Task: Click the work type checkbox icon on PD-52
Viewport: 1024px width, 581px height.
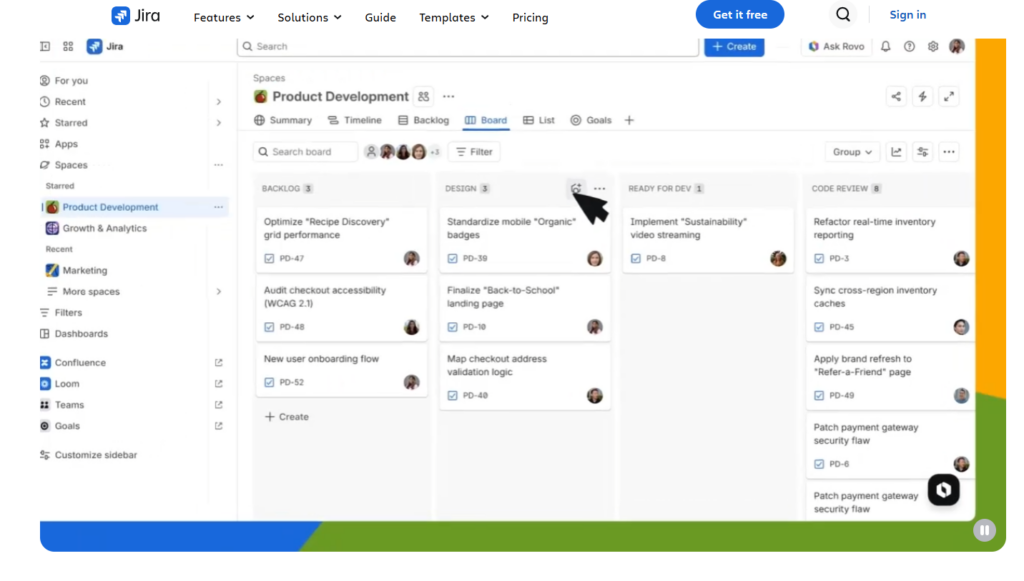Action: tap(269, 383)
